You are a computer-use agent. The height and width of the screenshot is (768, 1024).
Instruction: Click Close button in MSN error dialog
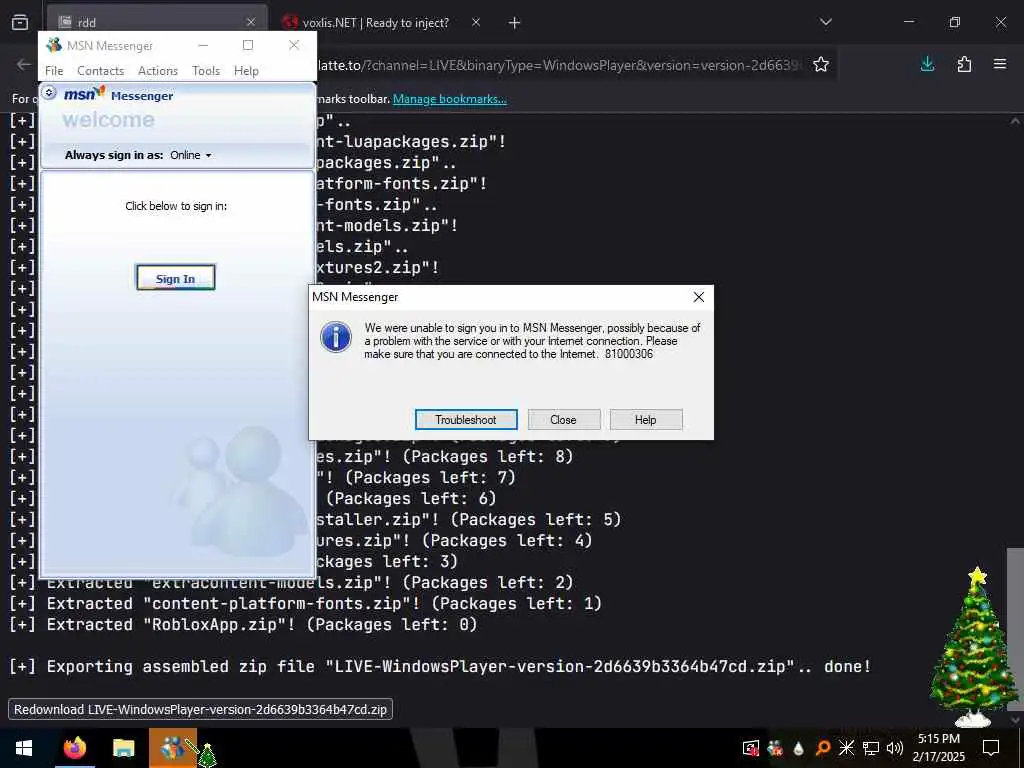[x=564, y=419]
